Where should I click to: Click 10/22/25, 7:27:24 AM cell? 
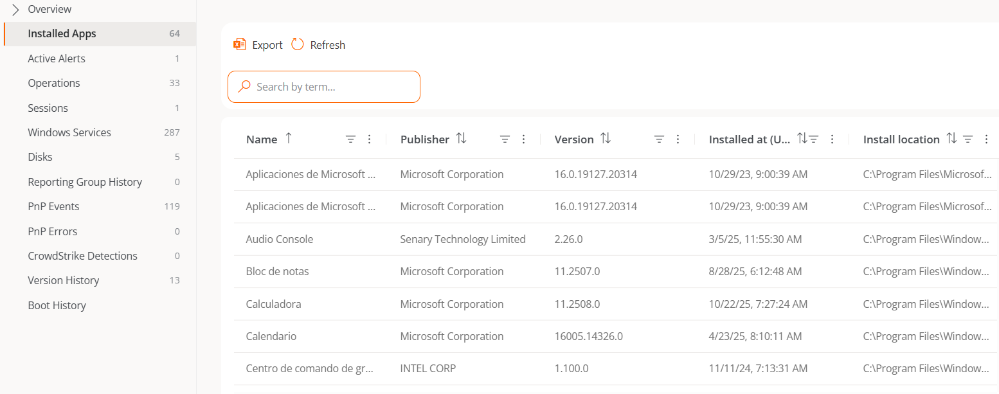758,304
